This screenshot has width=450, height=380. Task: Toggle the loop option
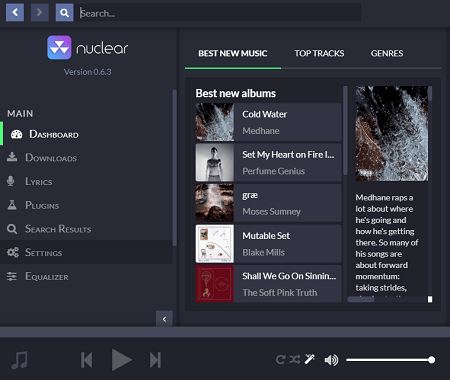[280, 359]
